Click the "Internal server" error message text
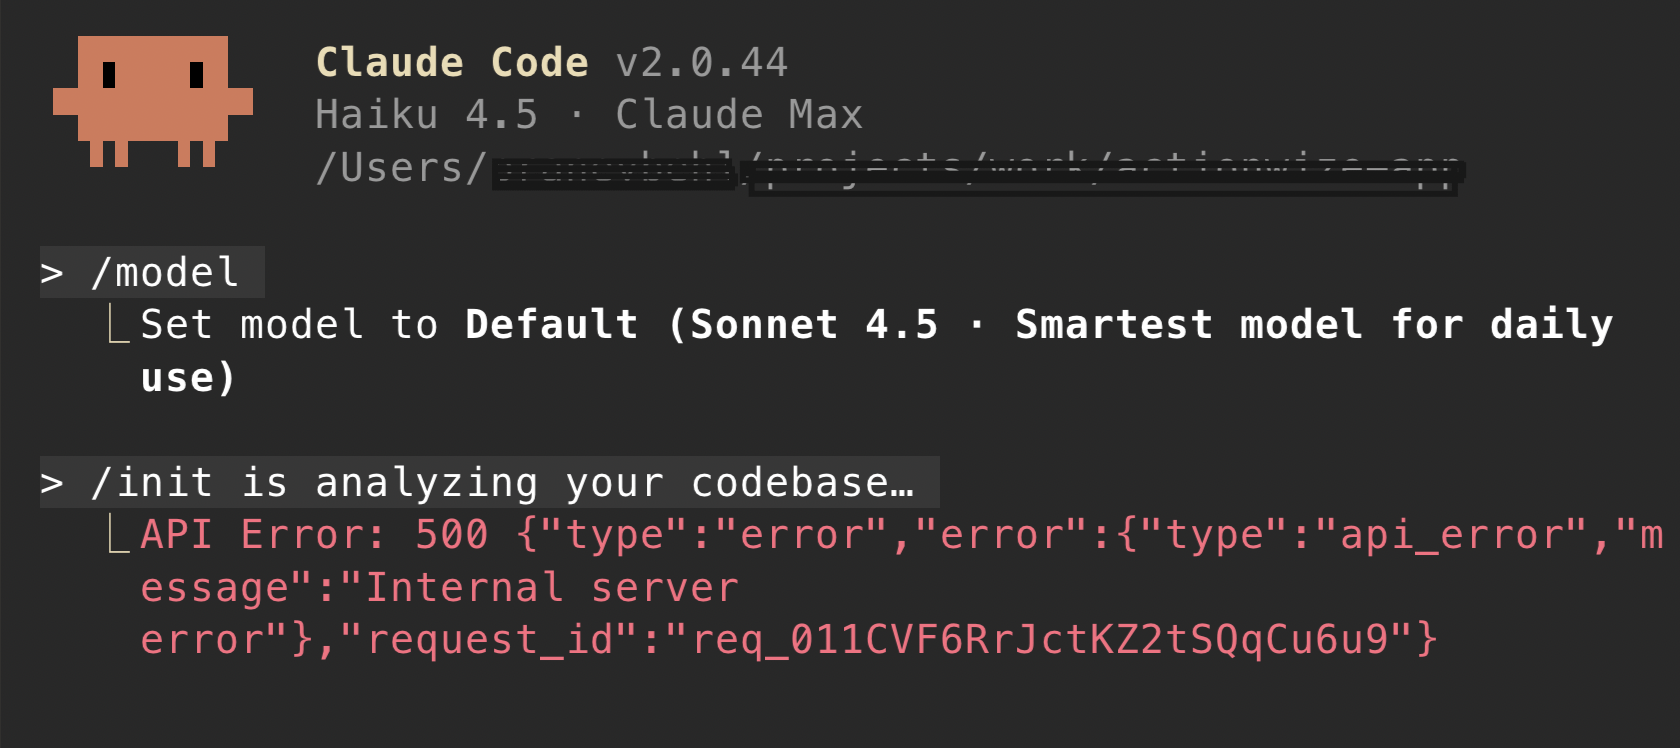The width and height of the screenshot is (1680, 748). [x=552, y=588]
